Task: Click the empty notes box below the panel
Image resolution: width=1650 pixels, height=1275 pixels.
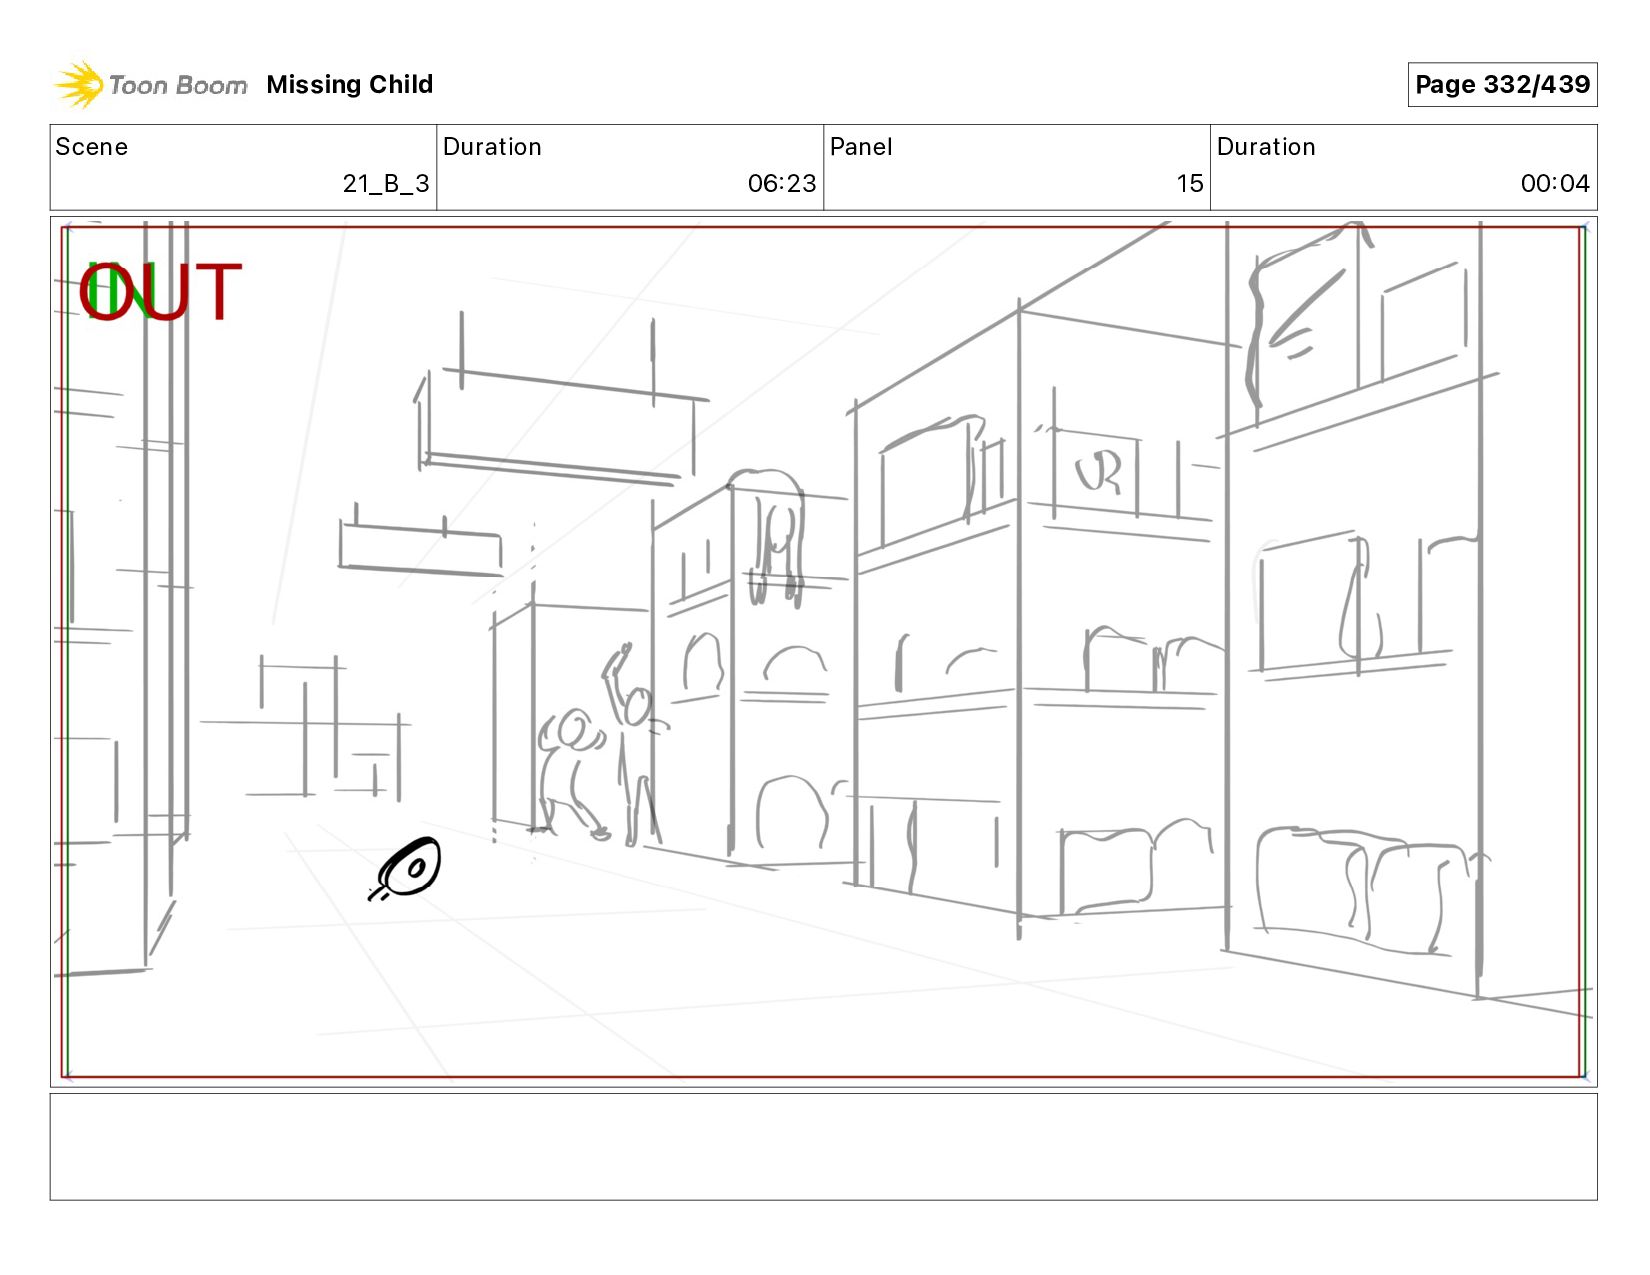Action: (x=823, y=1147)
